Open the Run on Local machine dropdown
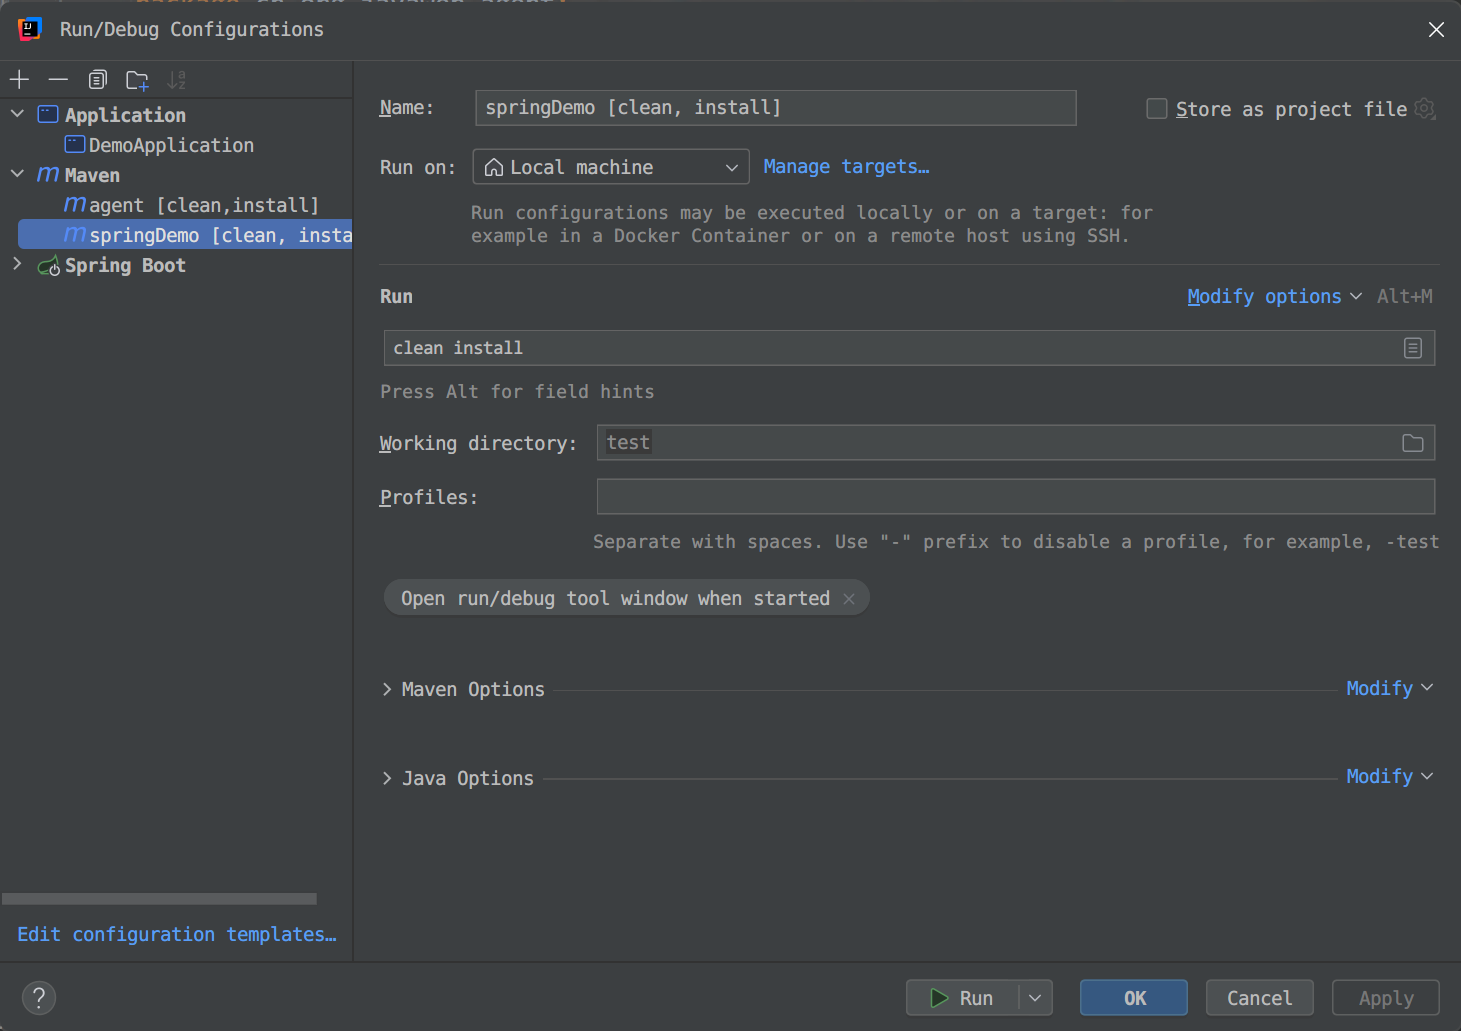The width and height of the screenshot is (1461, 1031). [611, 167]
